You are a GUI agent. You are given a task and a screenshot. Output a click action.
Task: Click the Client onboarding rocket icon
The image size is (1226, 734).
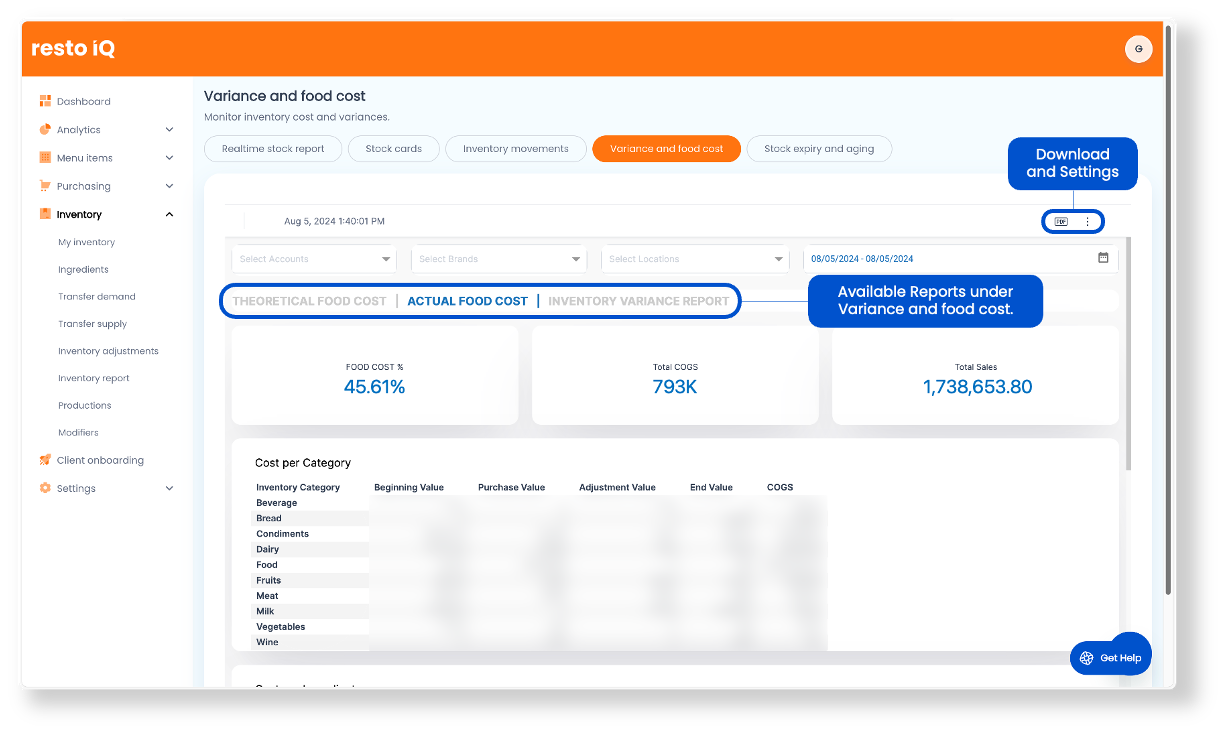point(45,460)
